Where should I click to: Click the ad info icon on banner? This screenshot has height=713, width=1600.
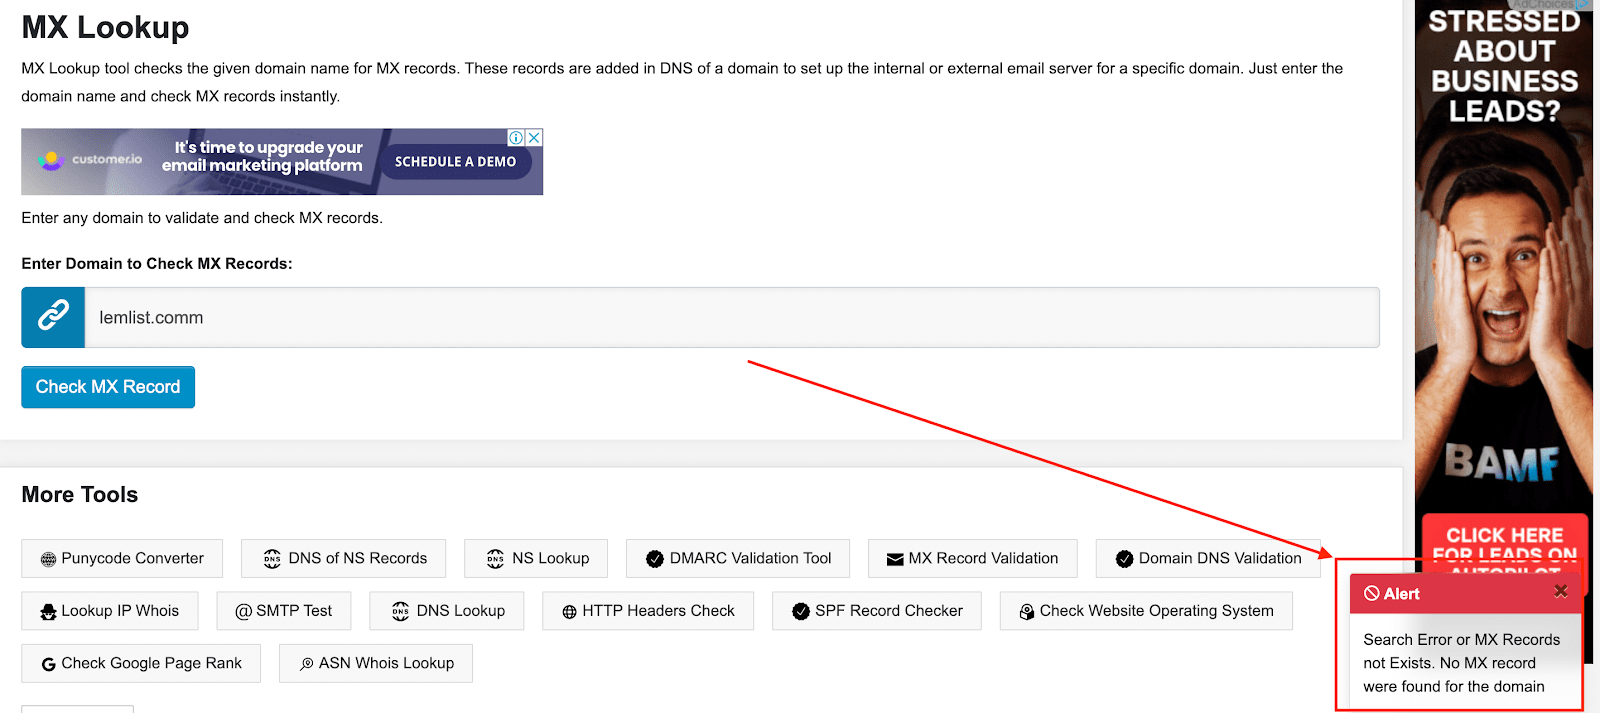coord(516,137)
